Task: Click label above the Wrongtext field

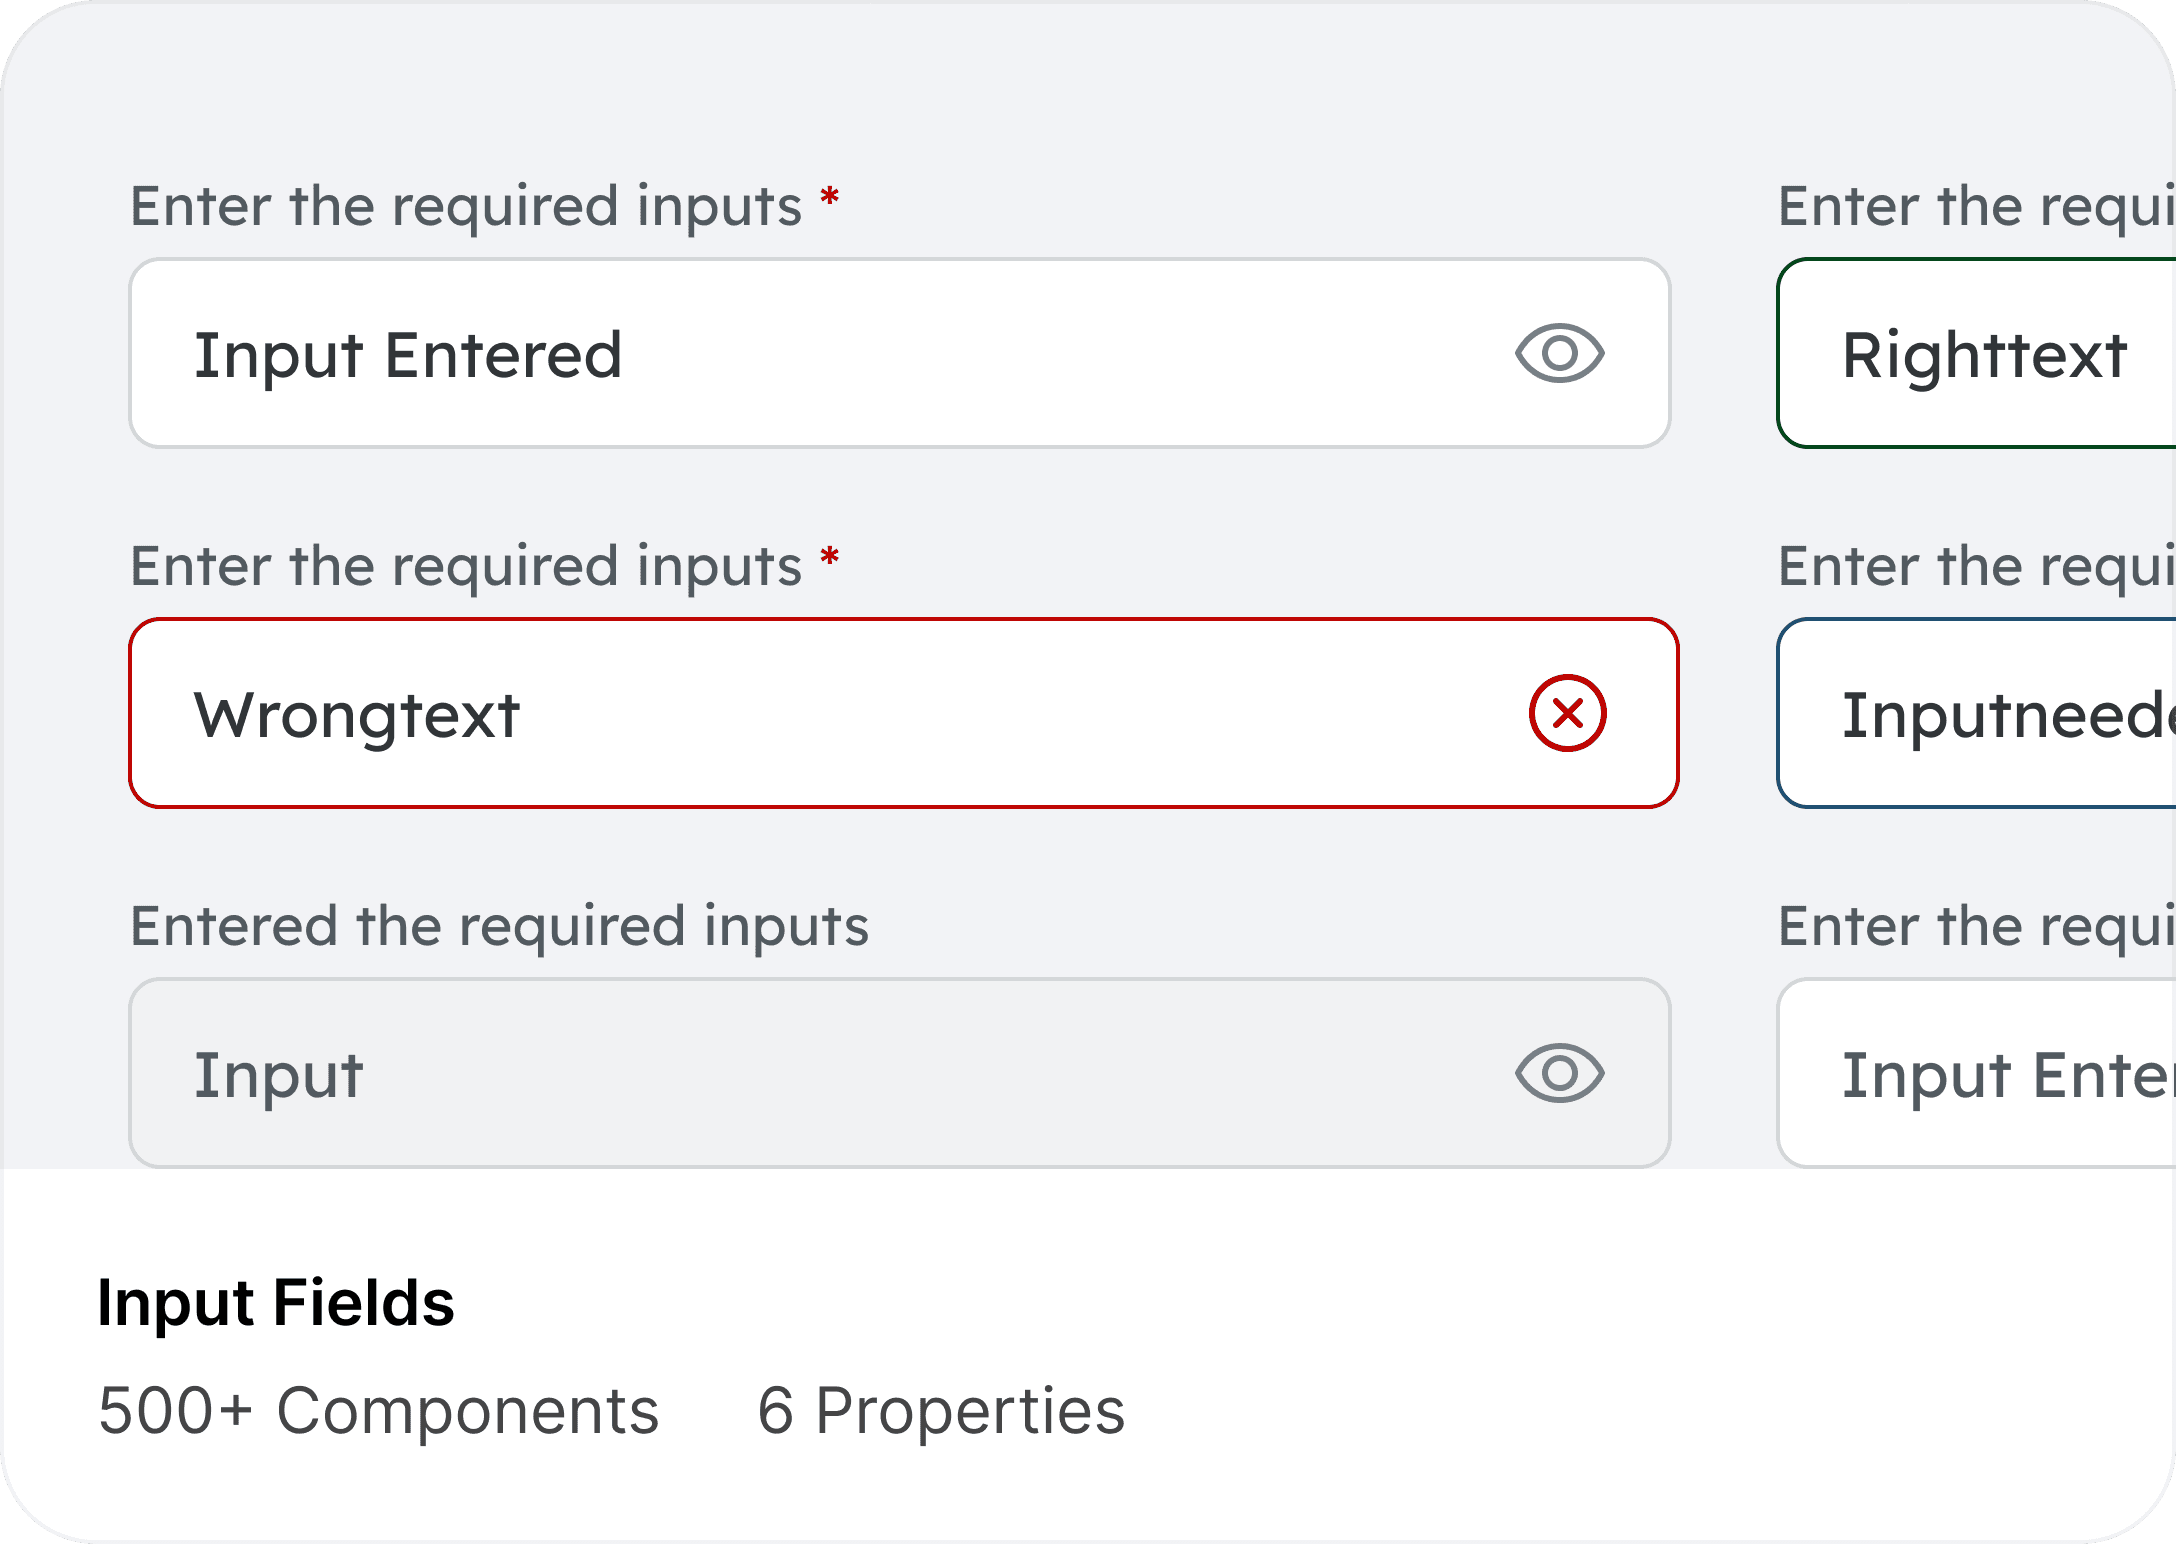Action: pyautogui.click(x=466, y=566)
